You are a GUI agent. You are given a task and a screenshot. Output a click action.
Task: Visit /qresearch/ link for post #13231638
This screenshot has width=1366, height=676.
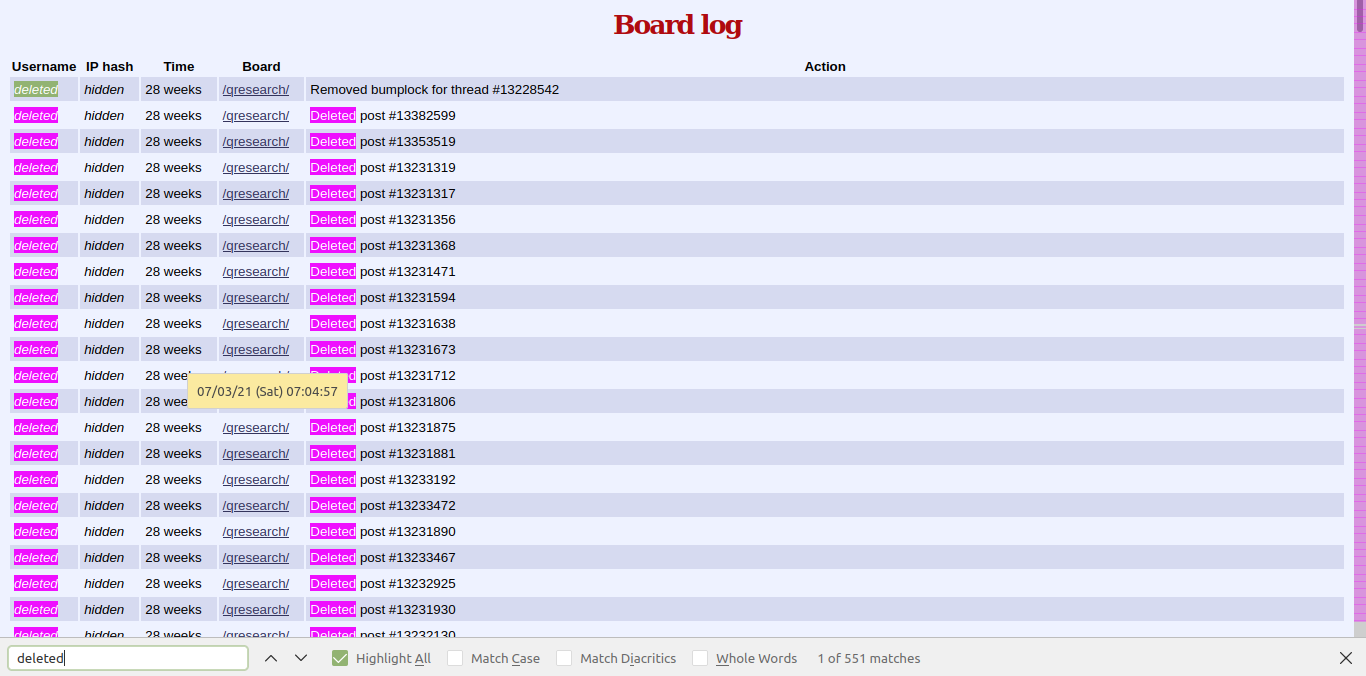[x=256, y=324]
